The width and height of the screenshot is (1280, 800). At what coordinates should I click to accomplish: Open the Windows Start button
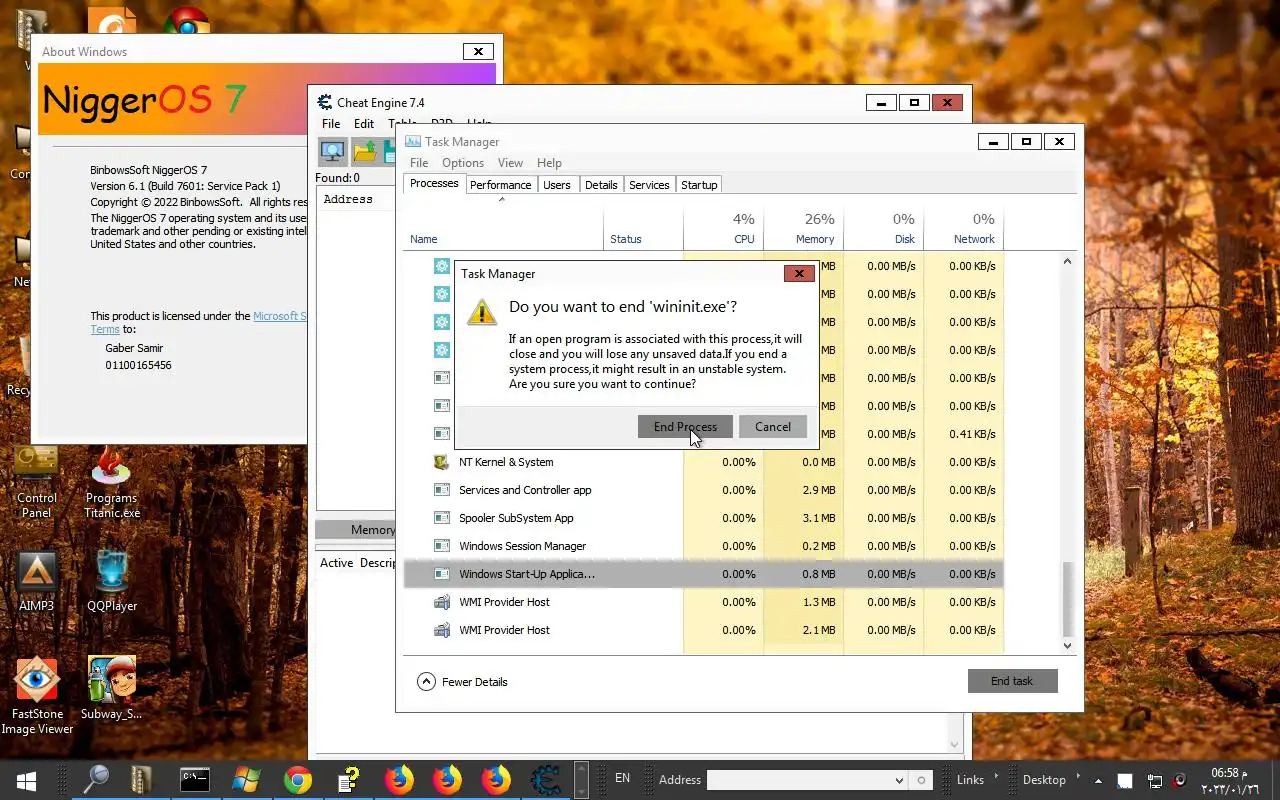27,780
